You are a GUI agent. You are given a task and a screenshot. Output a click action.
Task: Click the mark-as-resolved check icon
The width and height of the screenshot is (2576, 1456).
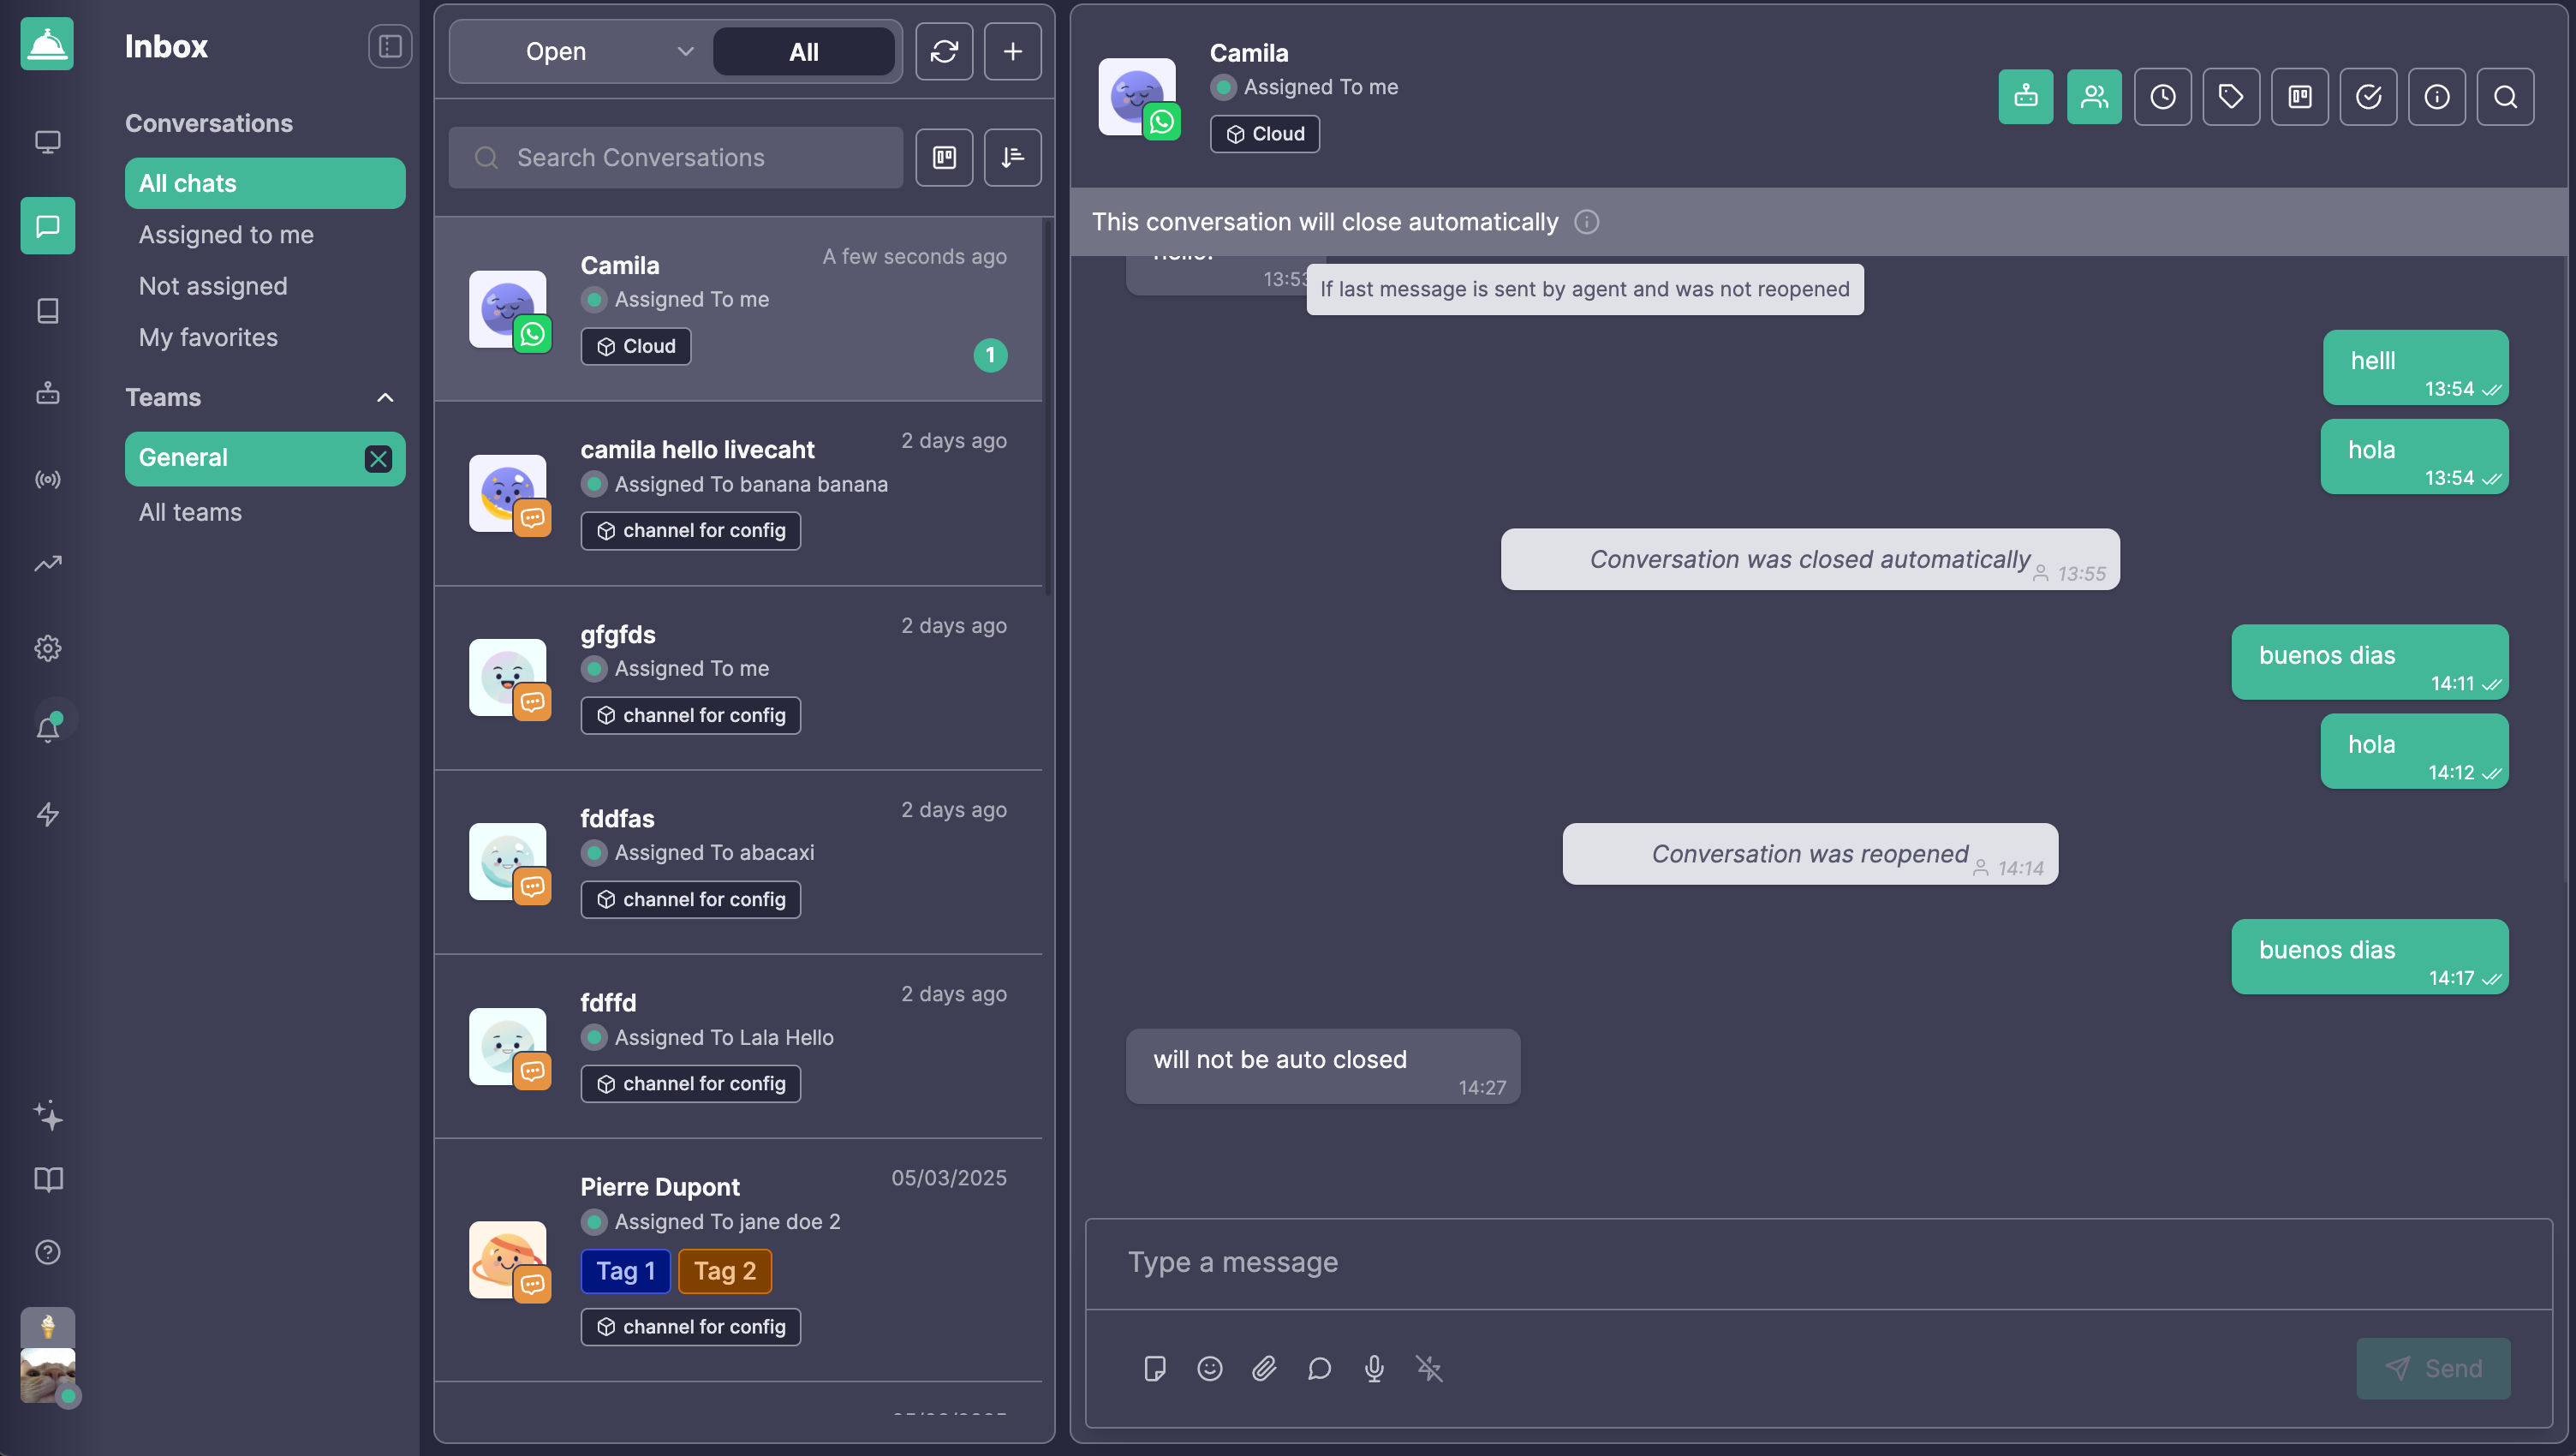point(2368,97)
